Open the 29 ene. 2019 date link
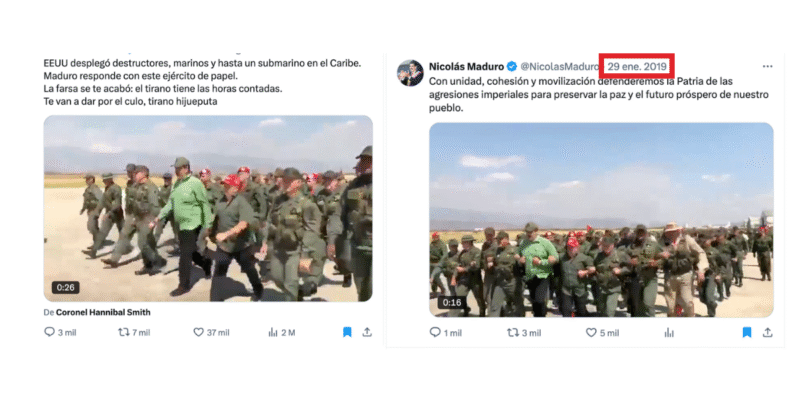Image resolution: width=800 pixels, height=420 pixels. click(637, 66)
